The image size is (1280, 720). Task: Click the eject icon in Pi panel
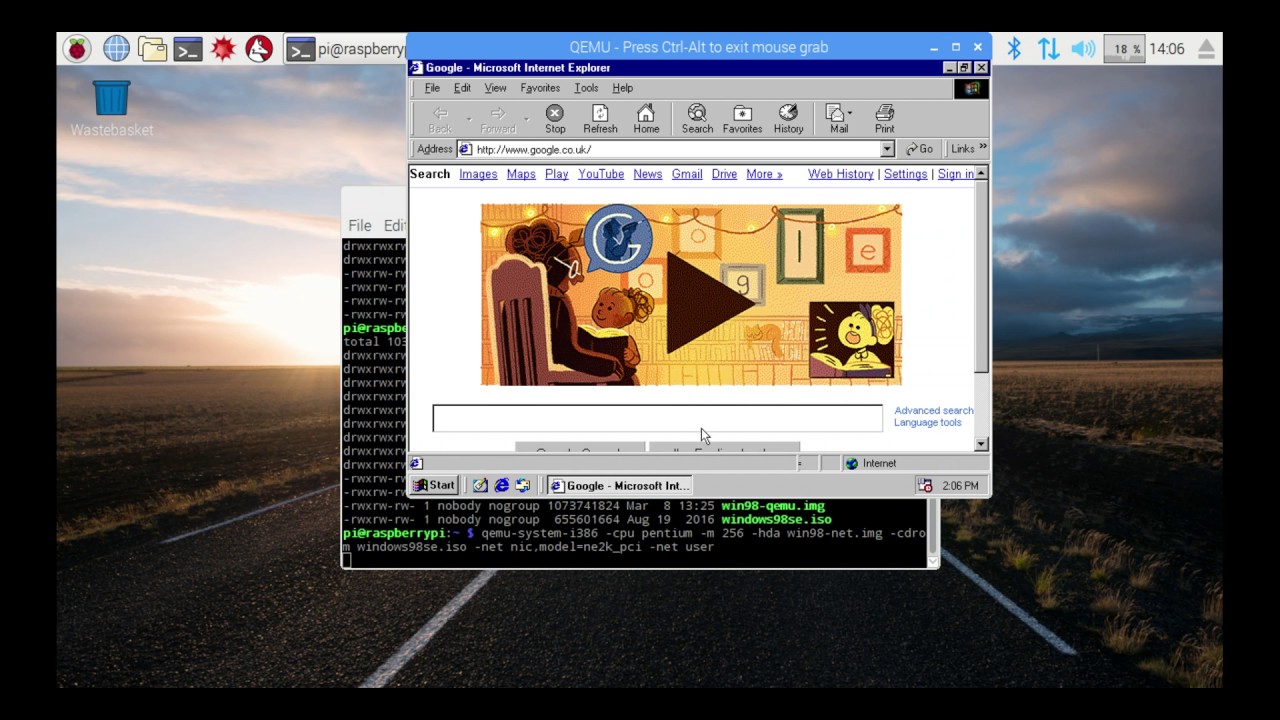pyautogui.click(x=1206, y=48)
